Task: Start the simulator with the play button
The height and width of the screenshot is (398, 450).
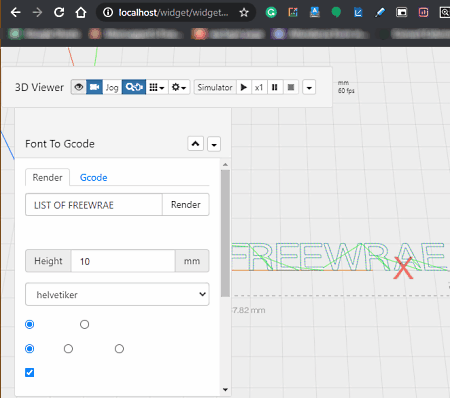Action: (244, 87)
